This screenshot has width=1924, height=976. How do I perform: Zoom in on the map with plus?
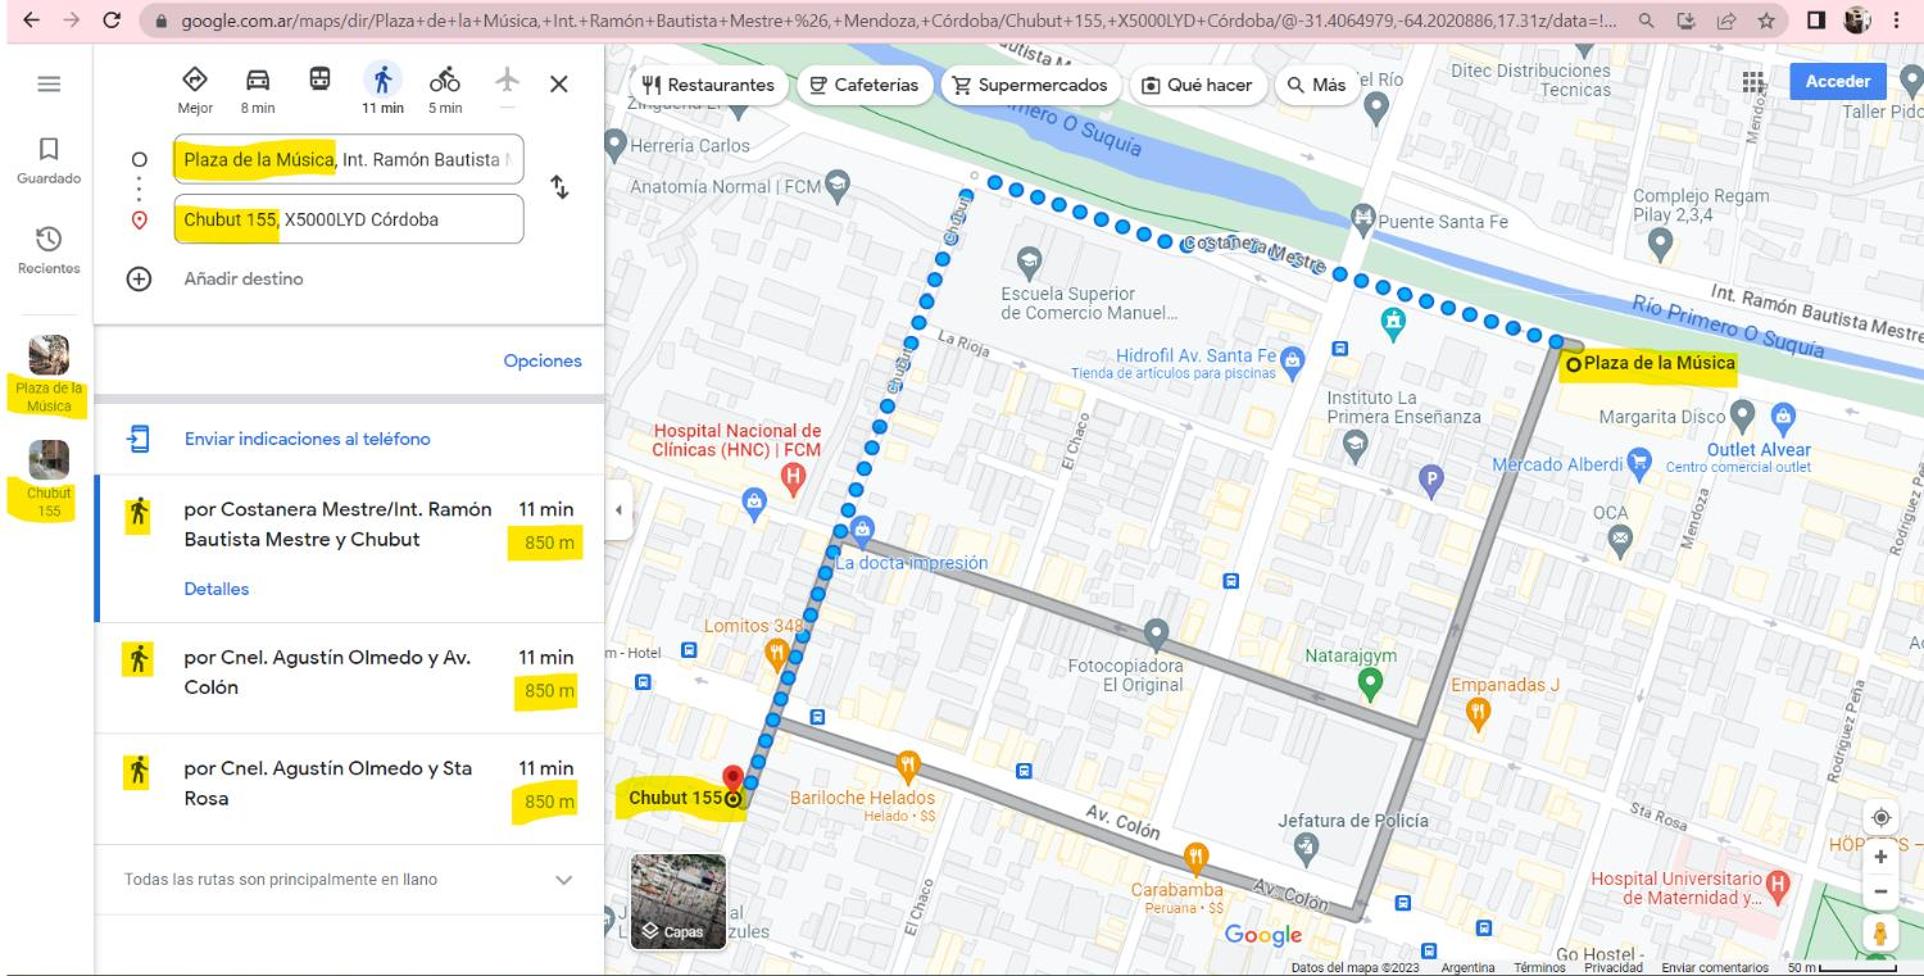(1881, 857)
